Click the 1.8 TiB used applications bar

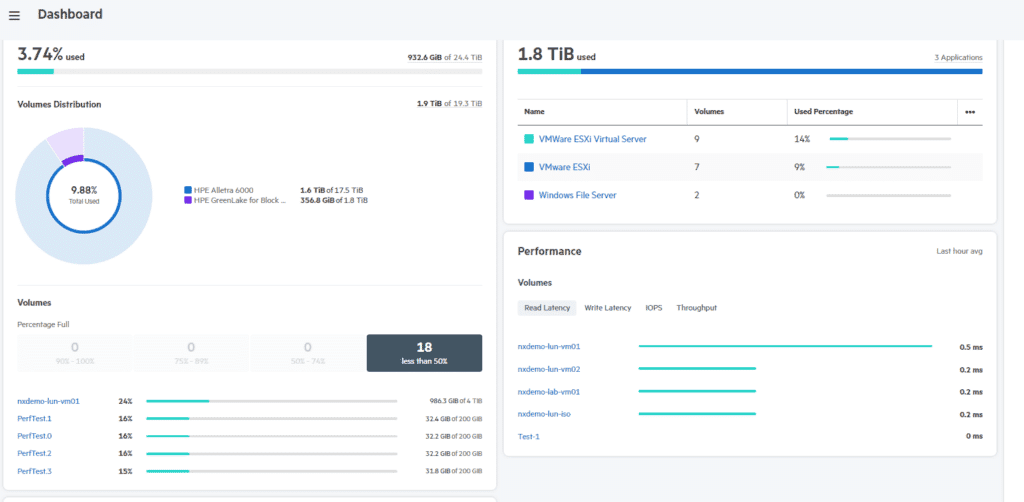(x=750, y=71)
